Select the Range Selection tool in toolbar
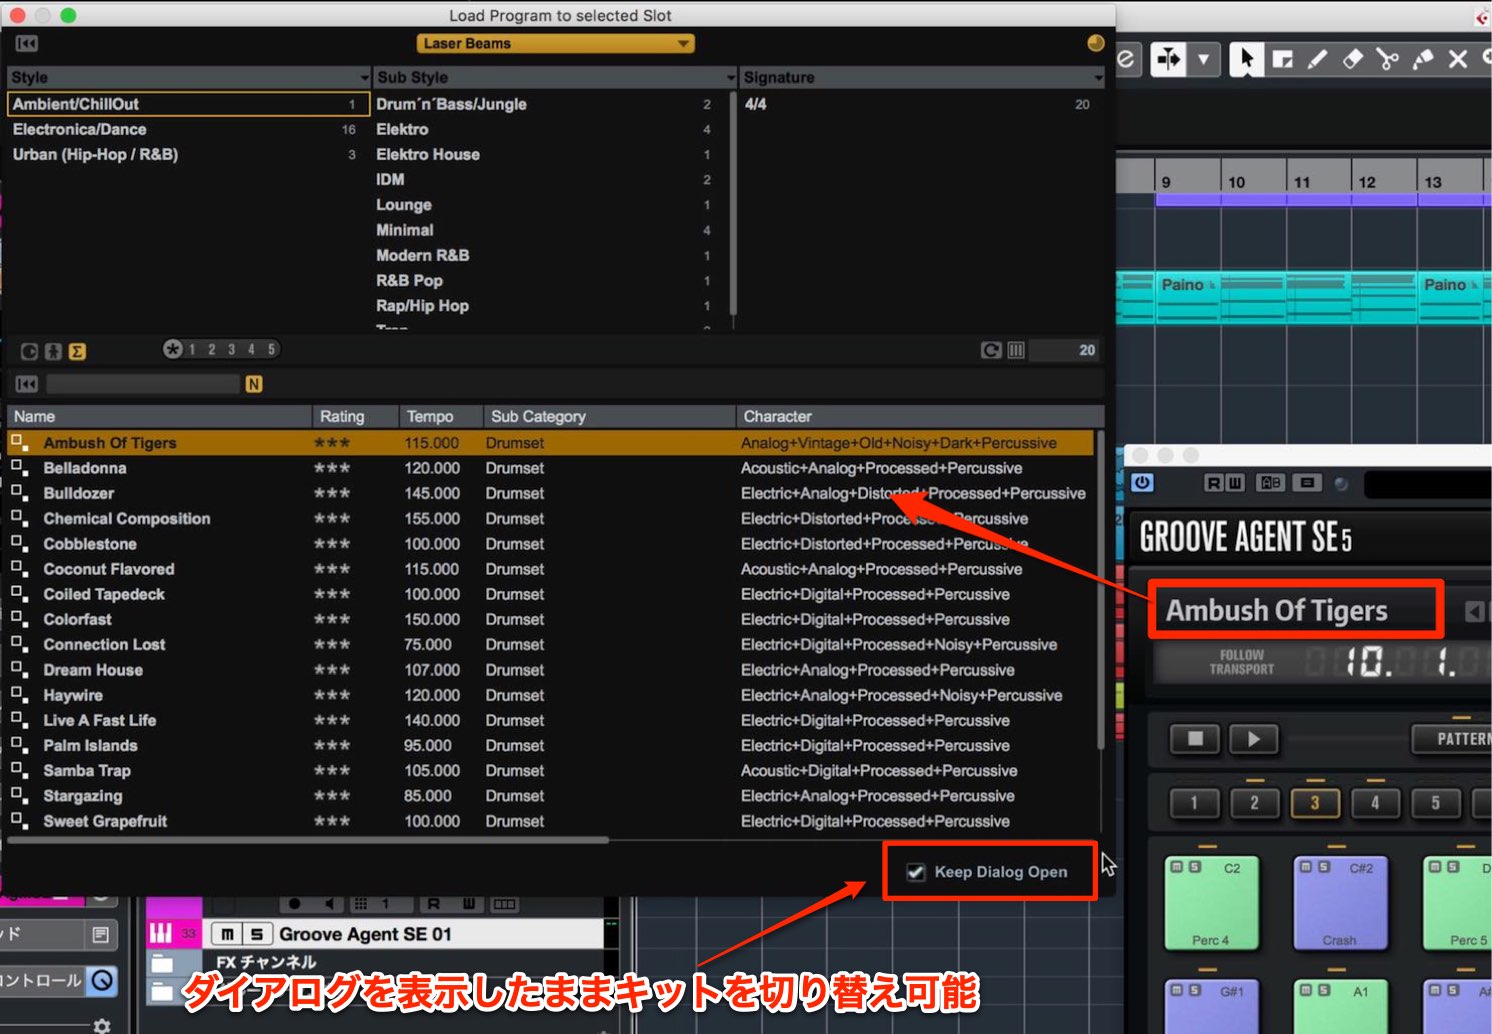The image size is (1492, 1034). [1282, 59]
